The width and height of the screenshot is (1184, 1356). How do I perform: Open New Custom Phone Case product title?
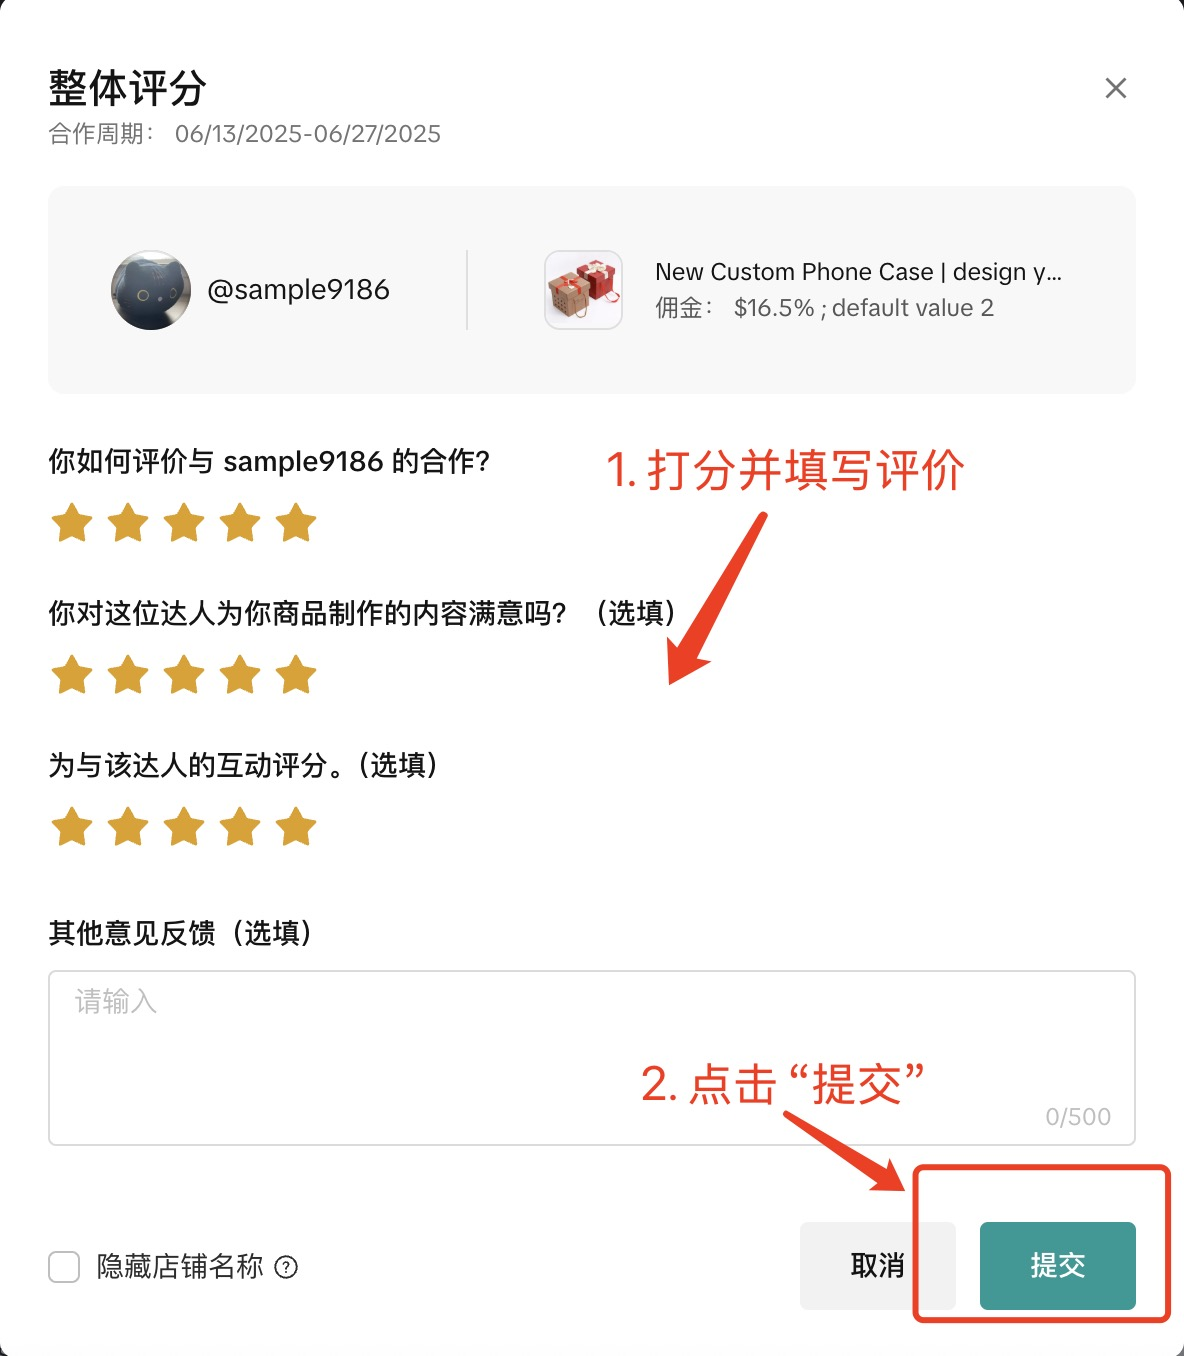pos(858,272)
